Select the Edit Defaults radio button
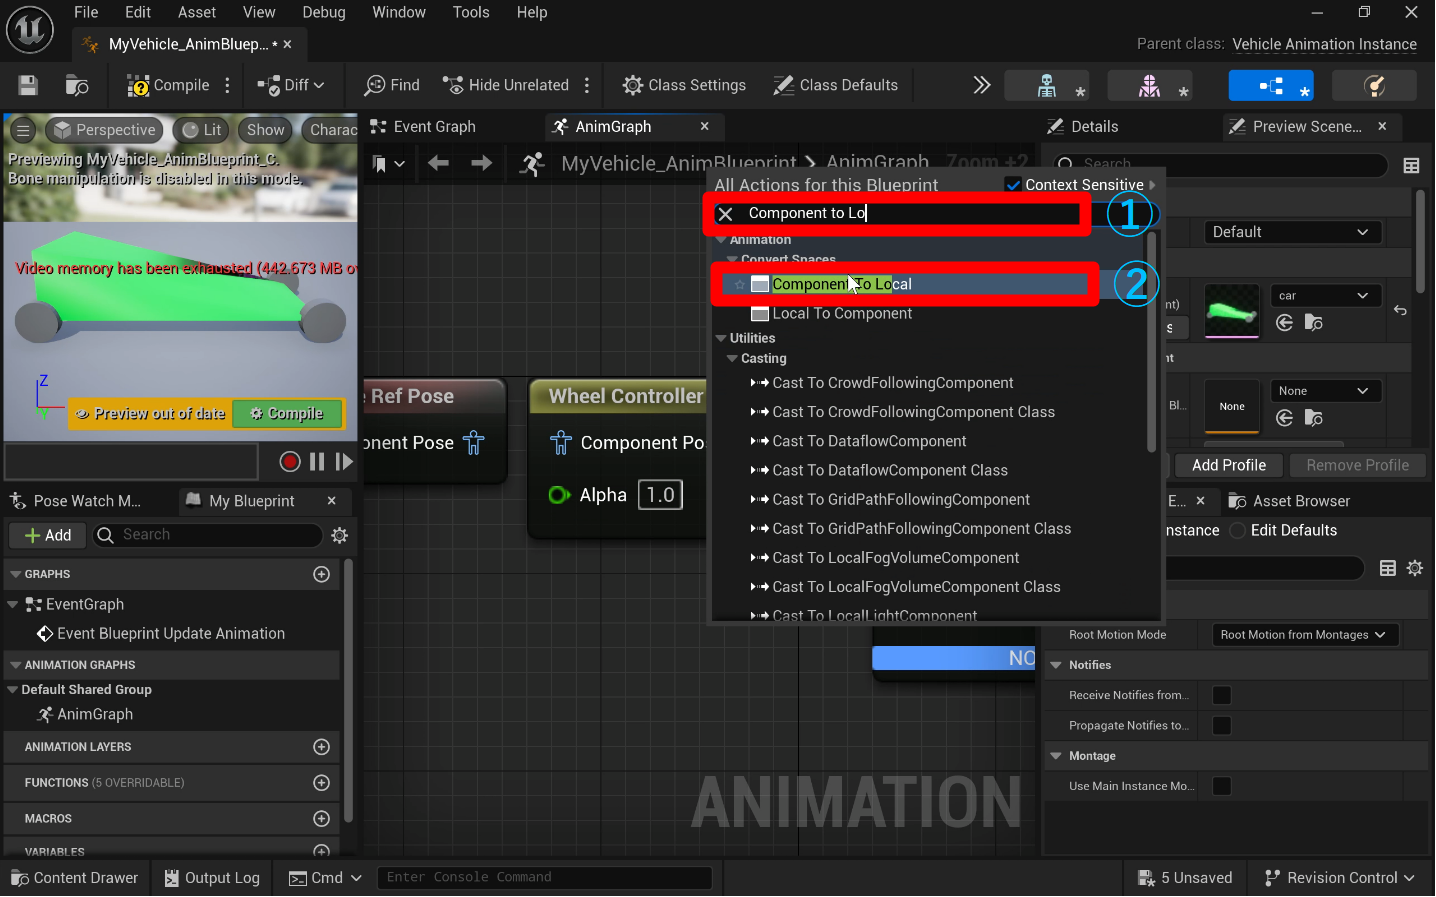The height and width of the screenshot is (897, 1436). [x=1239, y=531]
